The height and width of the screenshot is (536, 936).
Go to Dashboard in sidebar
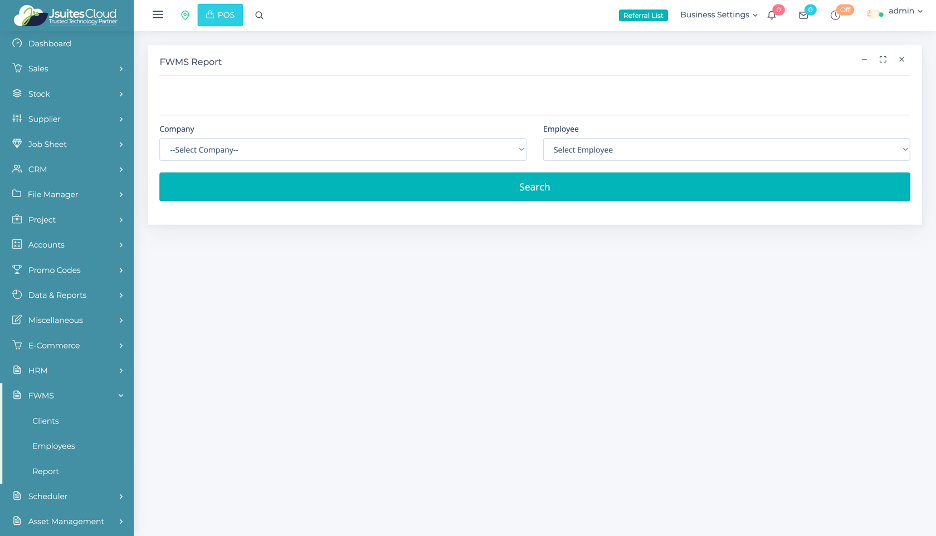(49, 44)
